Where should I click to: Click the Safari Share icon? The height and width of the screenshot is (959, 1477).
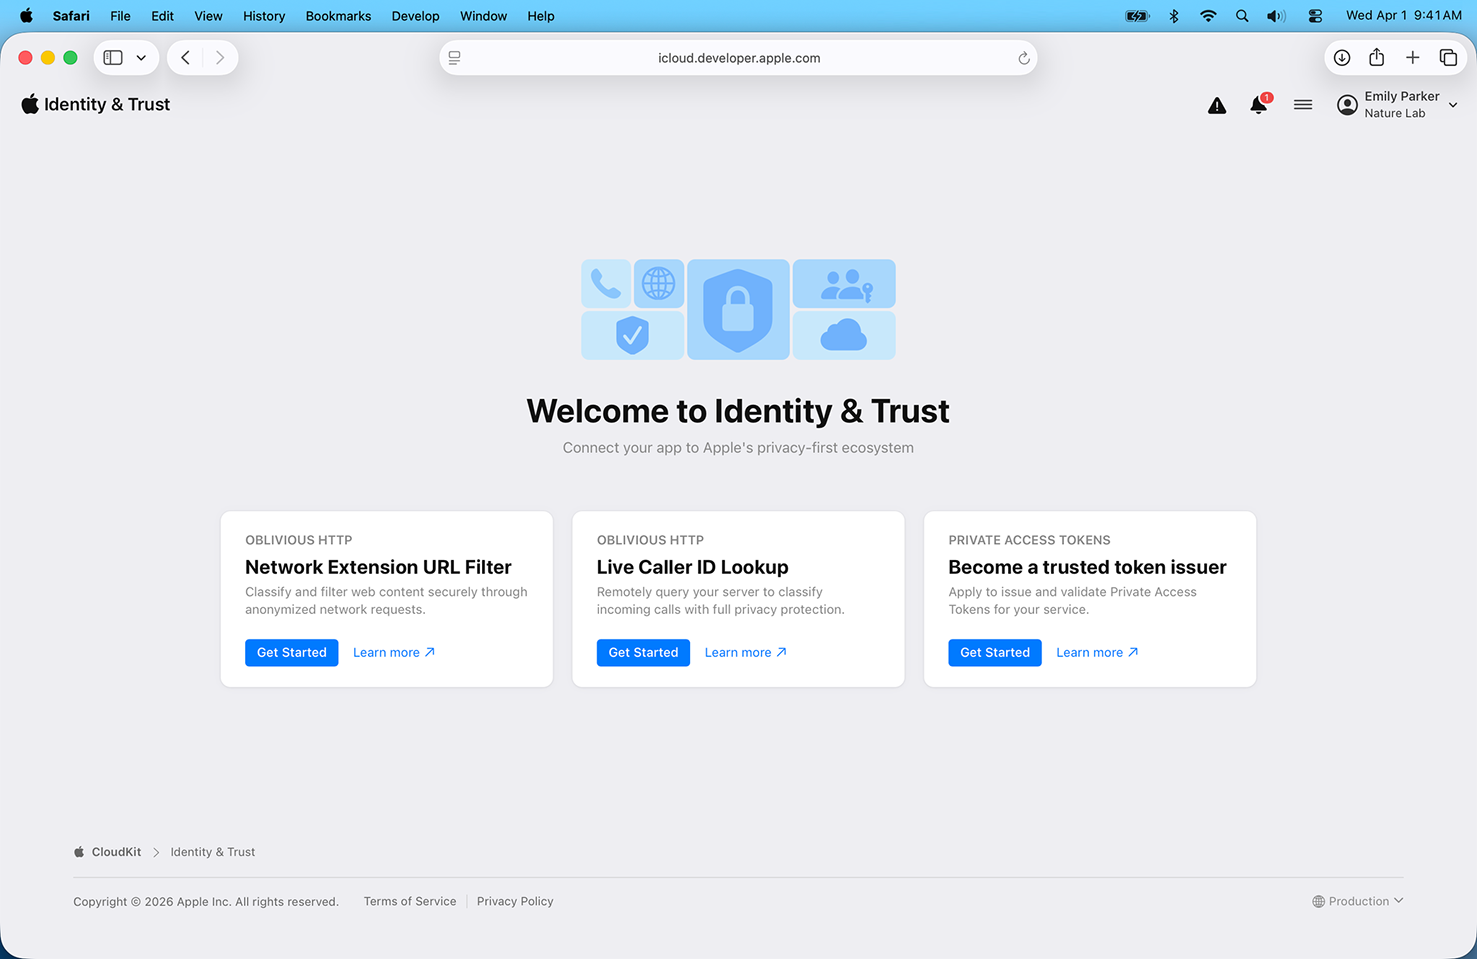[1377, 57]
